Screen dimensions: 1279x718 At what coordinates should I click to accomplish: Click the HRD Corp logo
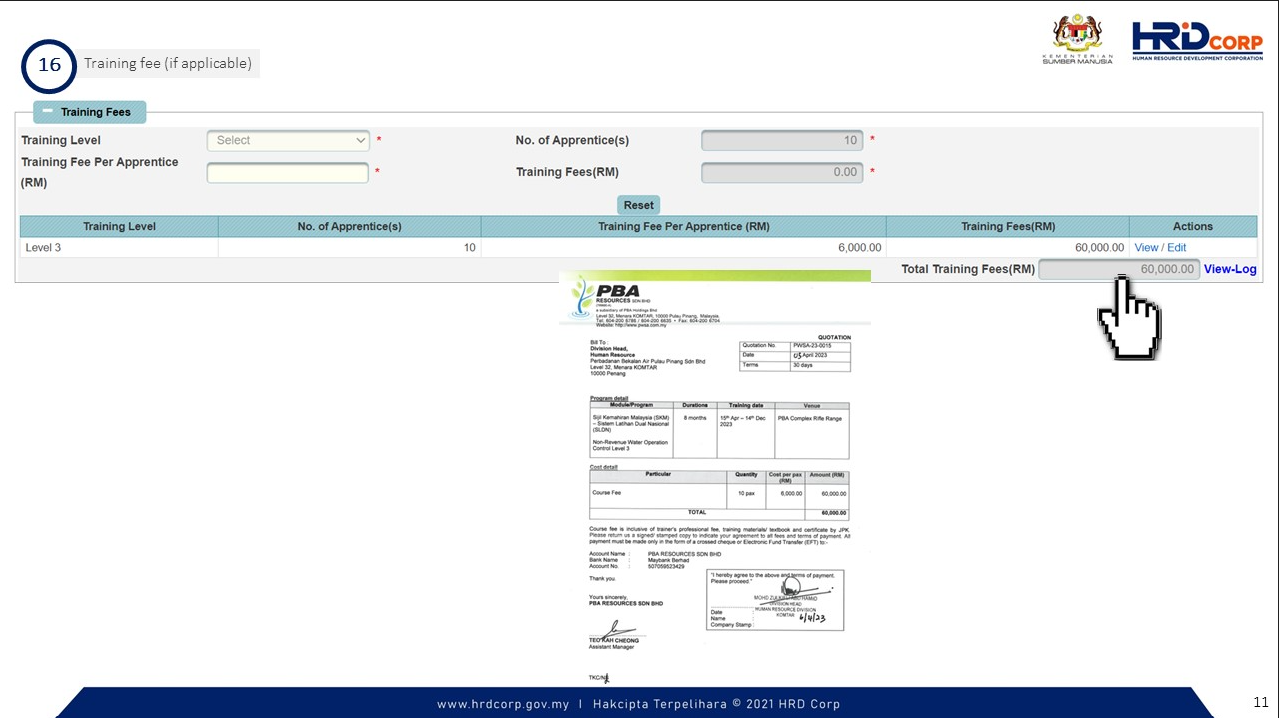tap(1197, 41)
